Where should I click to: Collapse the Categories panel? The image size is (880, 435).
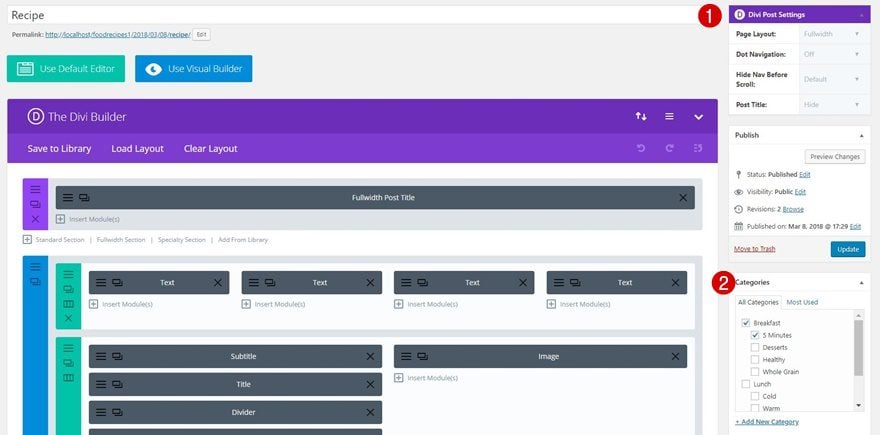(x=861, y=282)
